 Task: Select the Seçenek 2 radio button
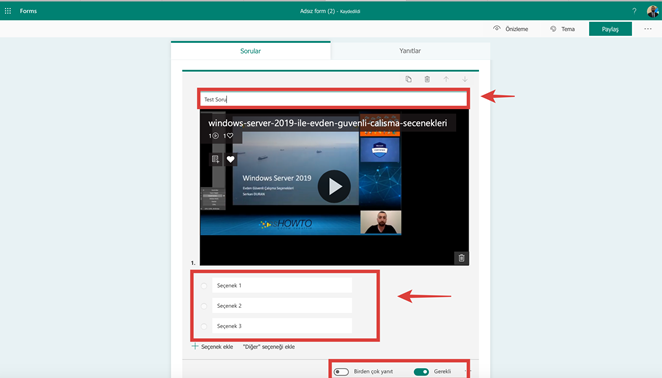pos(204,306)
